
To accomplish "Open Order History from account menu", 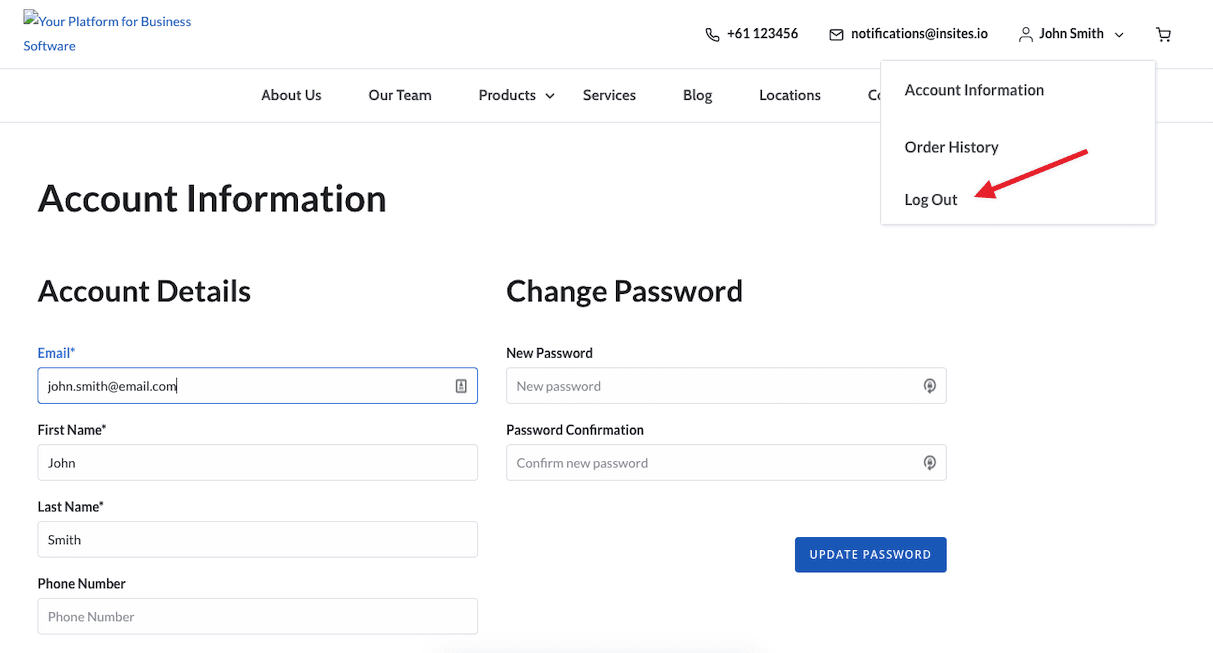I will coord(951,147).
